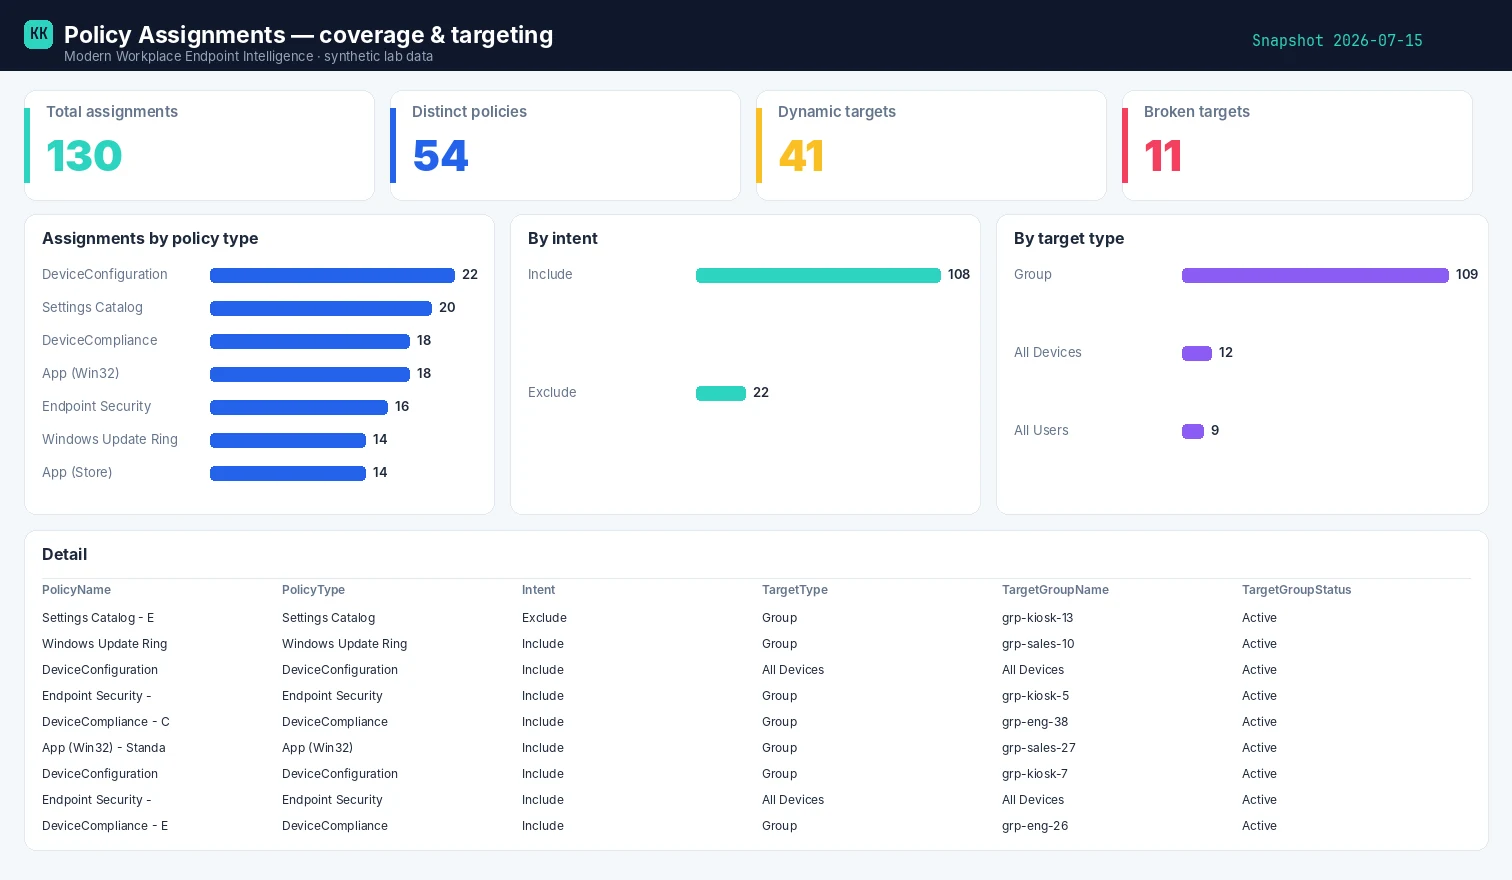Click the Detail section heading
This screenshot has height=880, width=1512.
[64, 554]
